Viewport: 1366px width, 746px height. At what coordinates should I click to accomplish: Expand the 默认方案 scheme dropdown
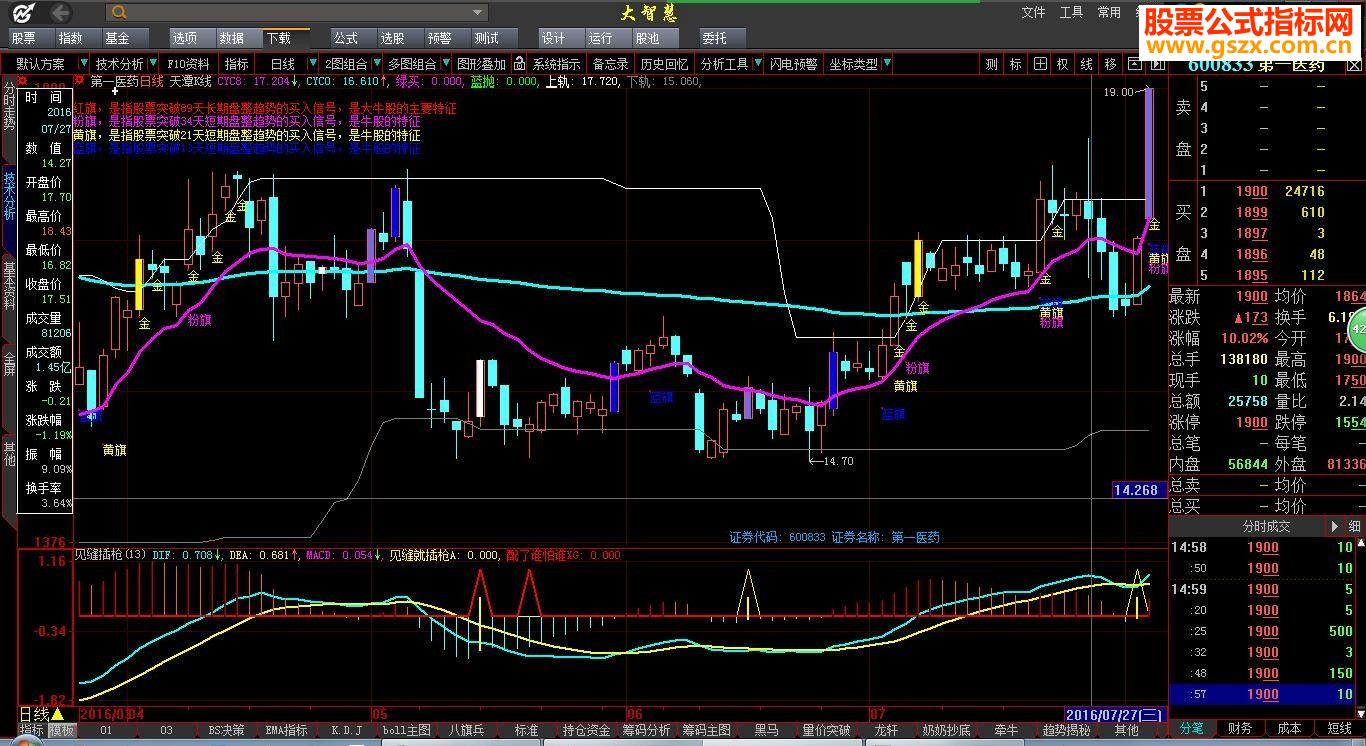[83, 64]
